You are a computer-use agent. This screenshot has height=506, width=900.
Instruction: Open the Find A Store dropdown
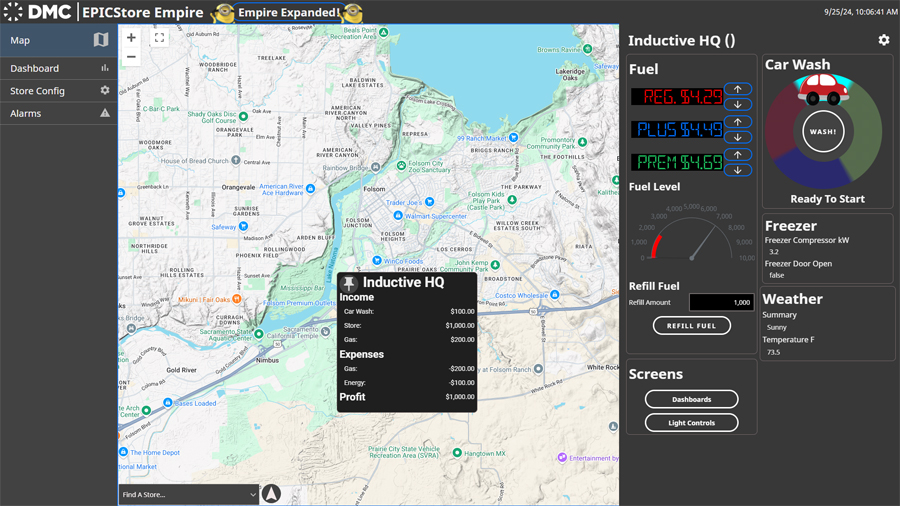(x=189, y=494)
